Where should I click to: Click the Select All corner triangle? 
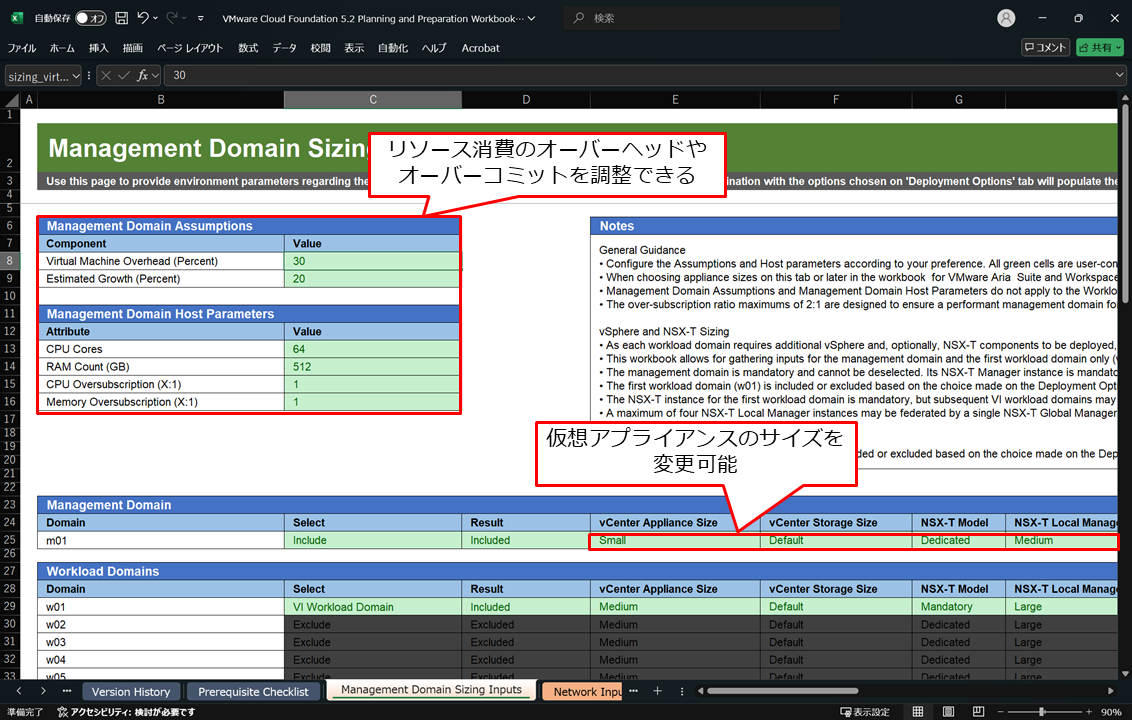pos(12,100)
